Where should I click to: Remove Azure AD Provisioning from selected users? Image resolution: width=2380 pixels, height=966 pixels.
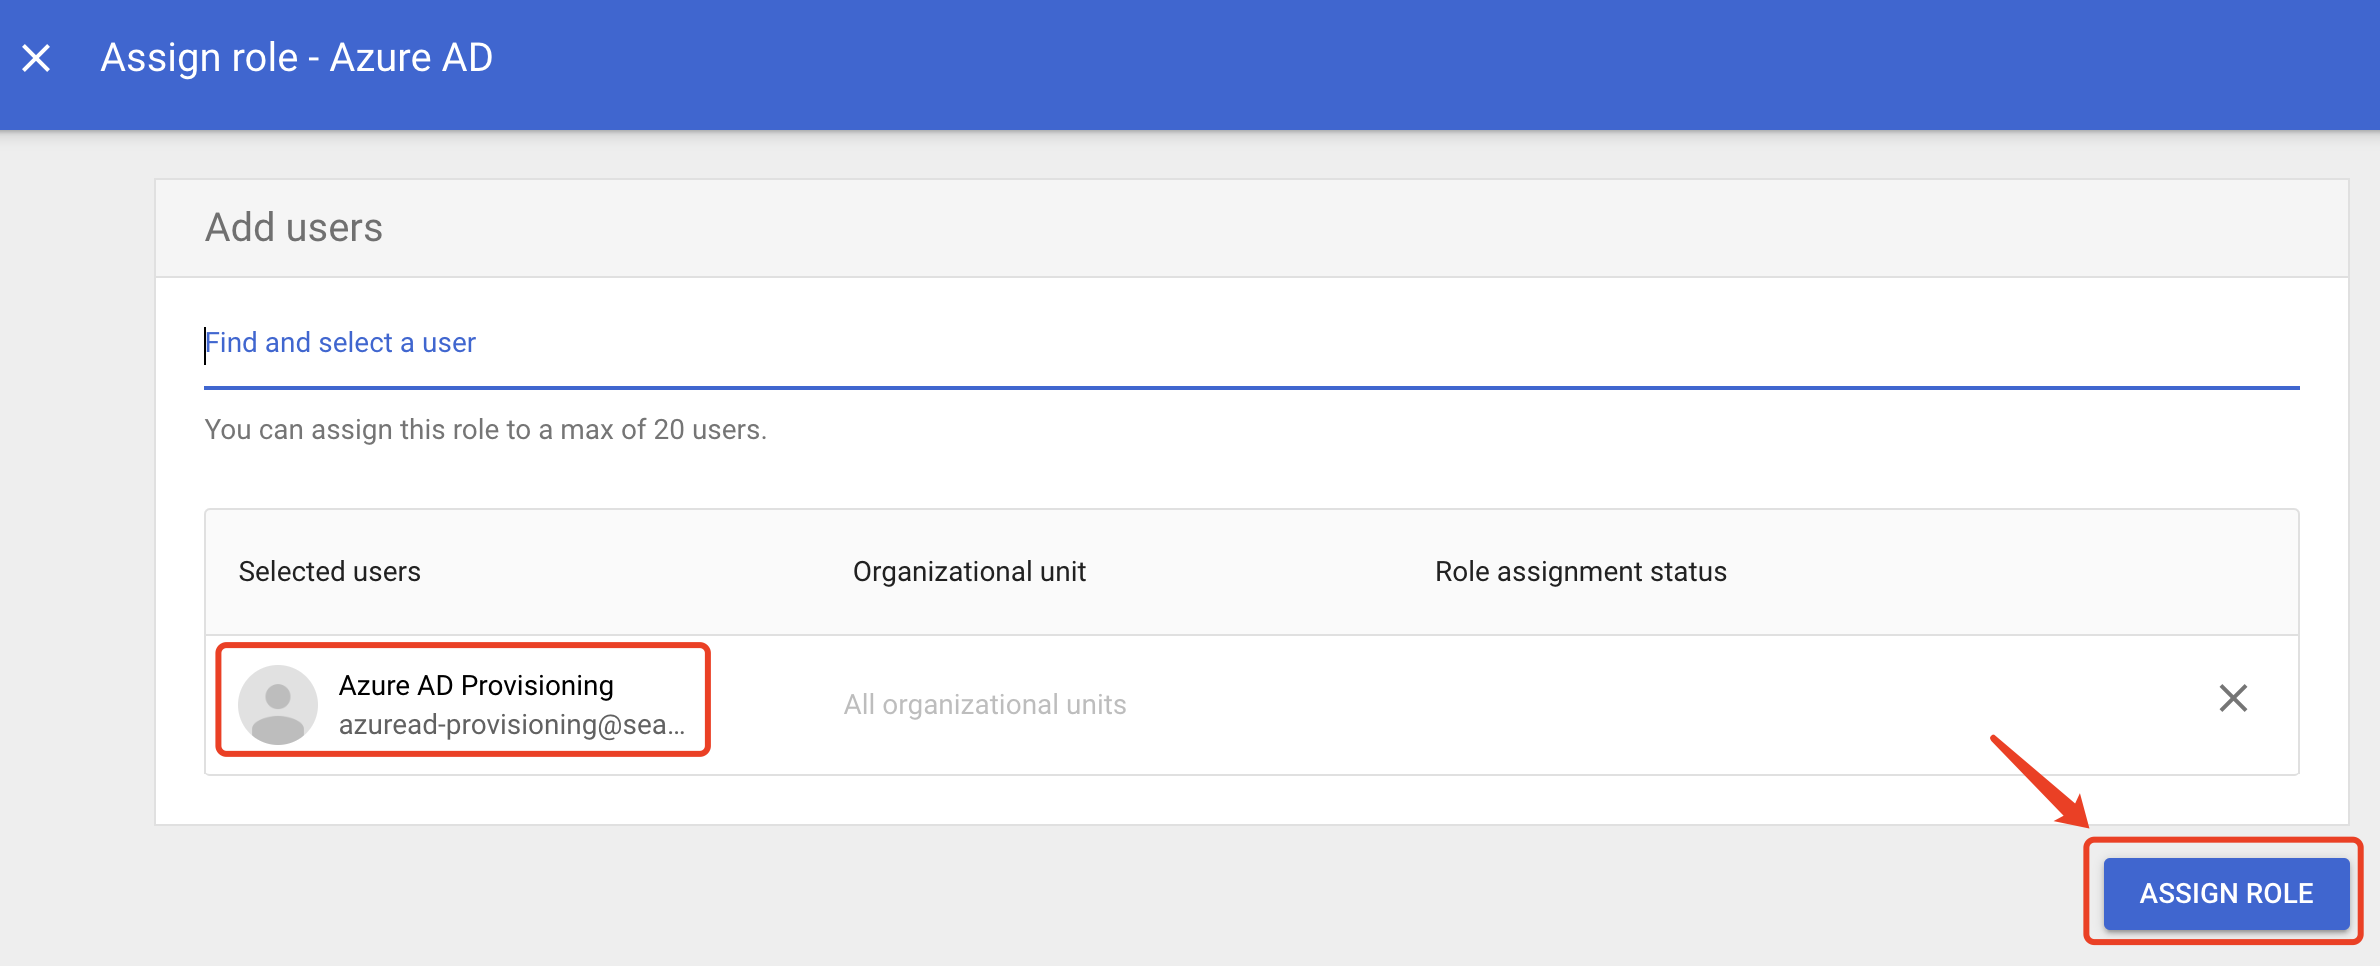pyautogui.click(x=2232, y=698)
